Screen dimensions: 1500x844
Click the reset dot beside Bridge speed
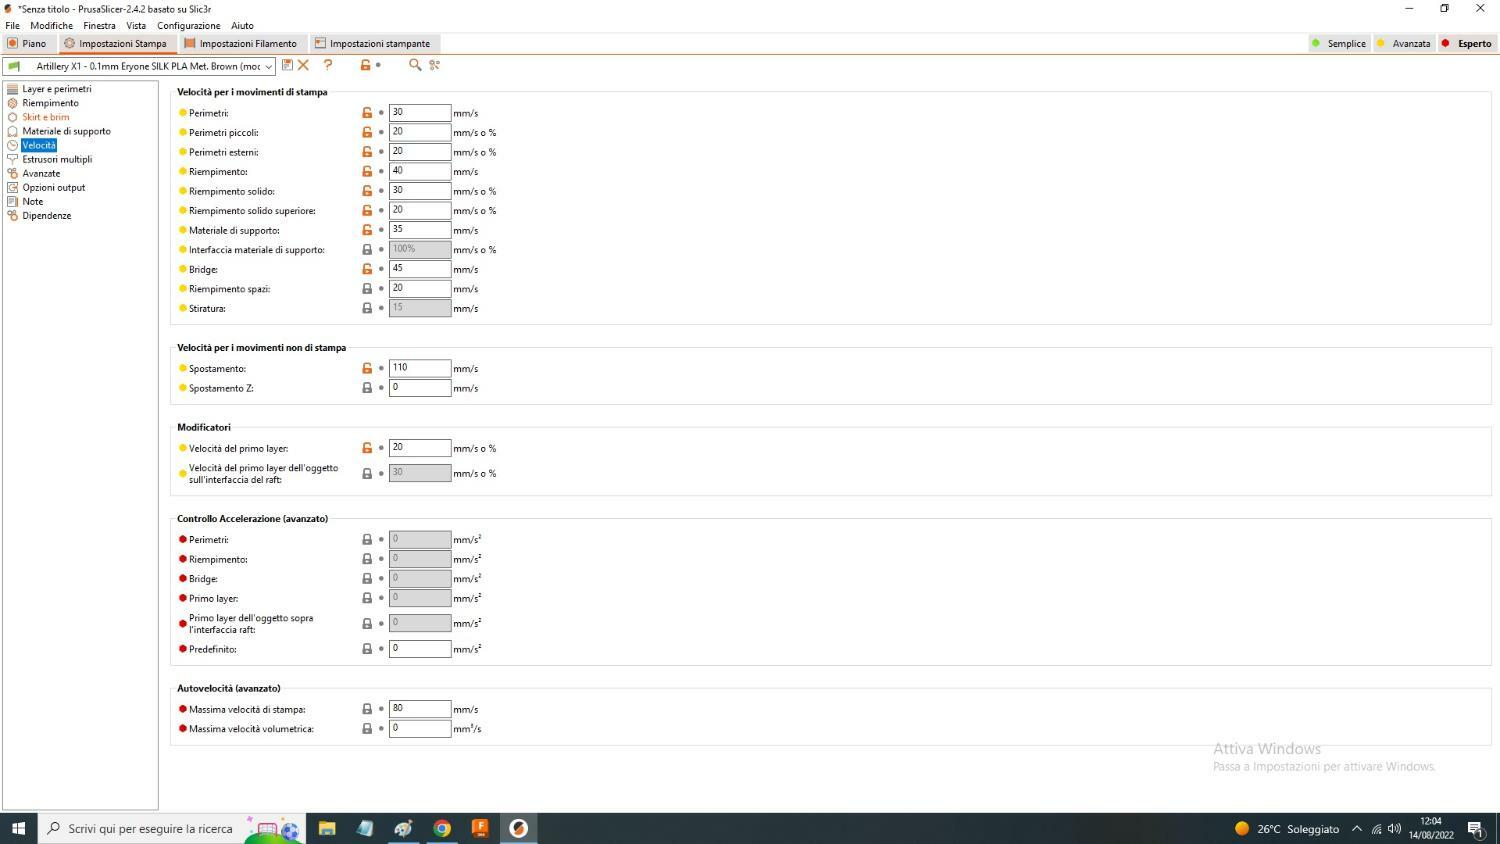point(381,269)
